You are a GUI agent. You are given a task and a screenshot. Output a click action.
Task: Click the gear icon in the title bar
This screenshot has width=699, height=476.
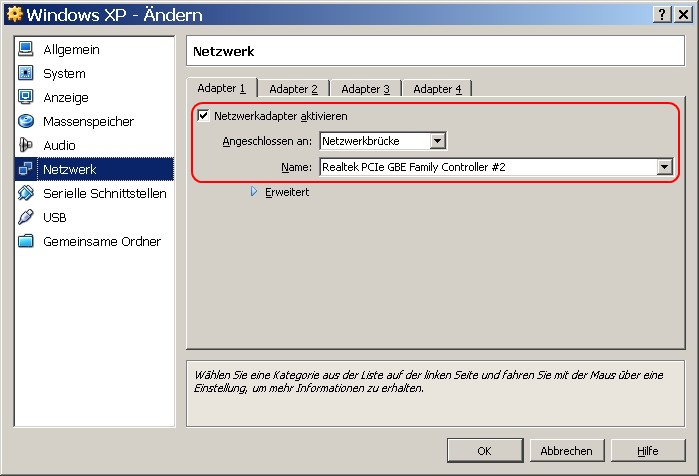(x=14, y=14)
